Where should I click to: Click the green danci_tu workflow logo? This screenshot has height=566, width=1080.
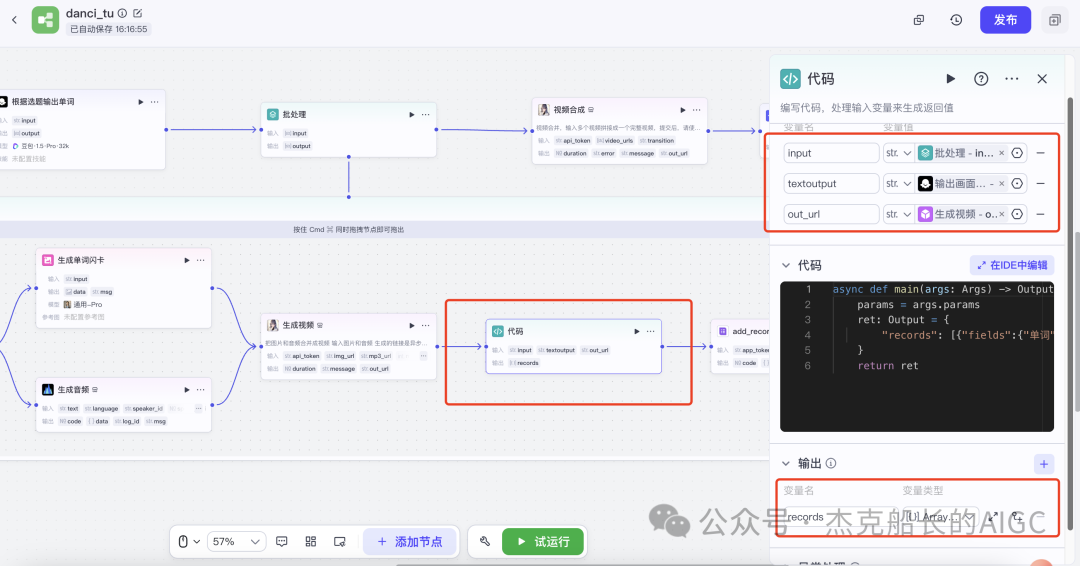45,20
